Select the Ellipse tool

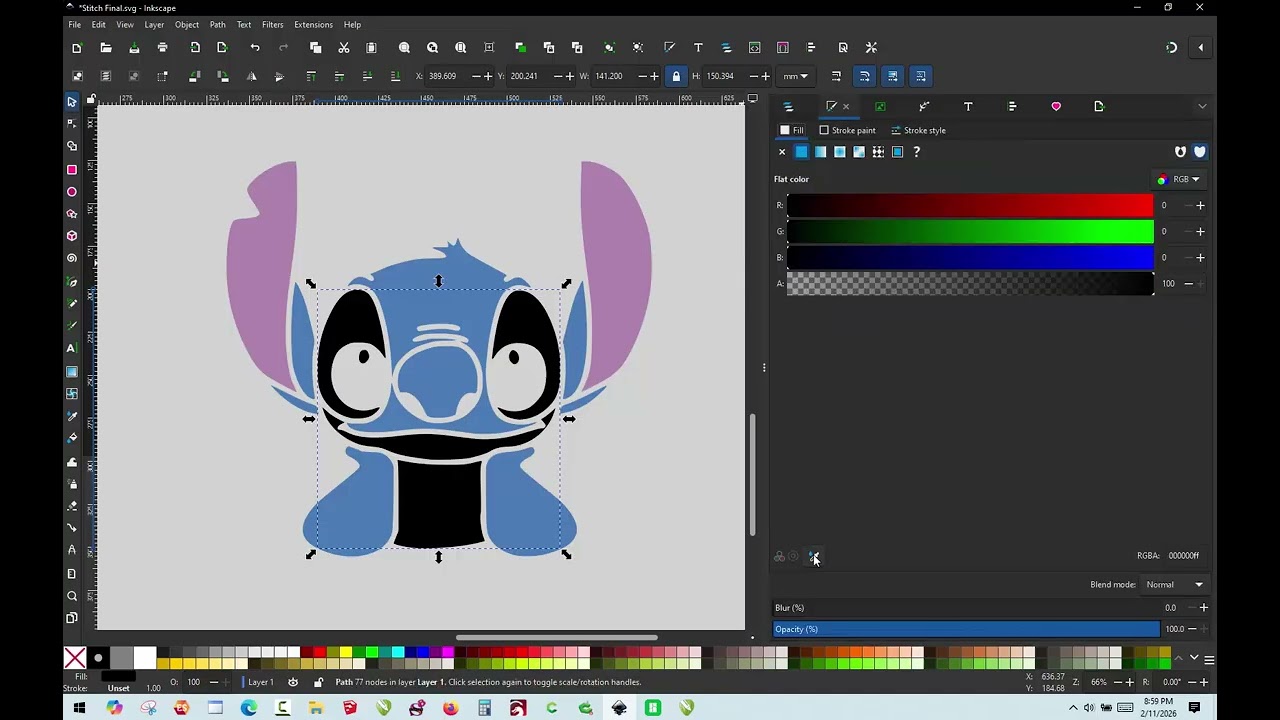click(x=72, y=192)
